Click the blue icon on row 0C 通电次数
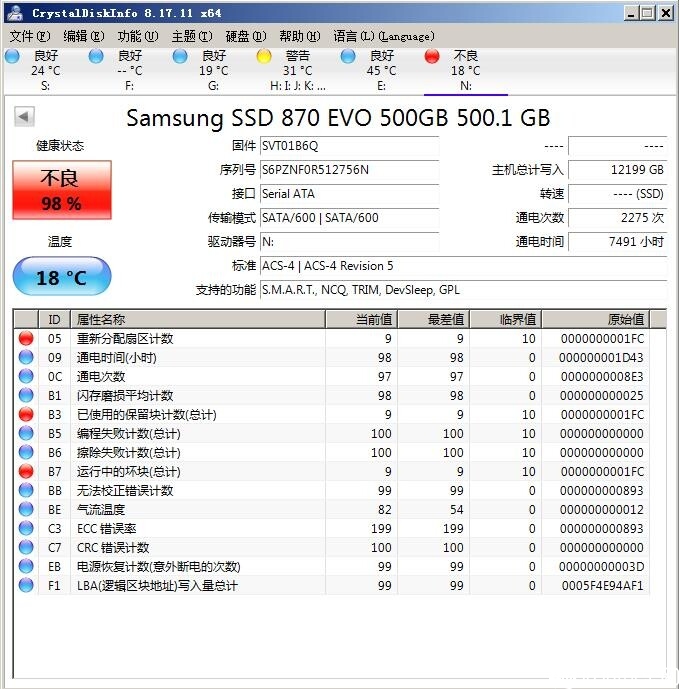The height and width of the screenshot is (689, 679). (x=26, y=376)
